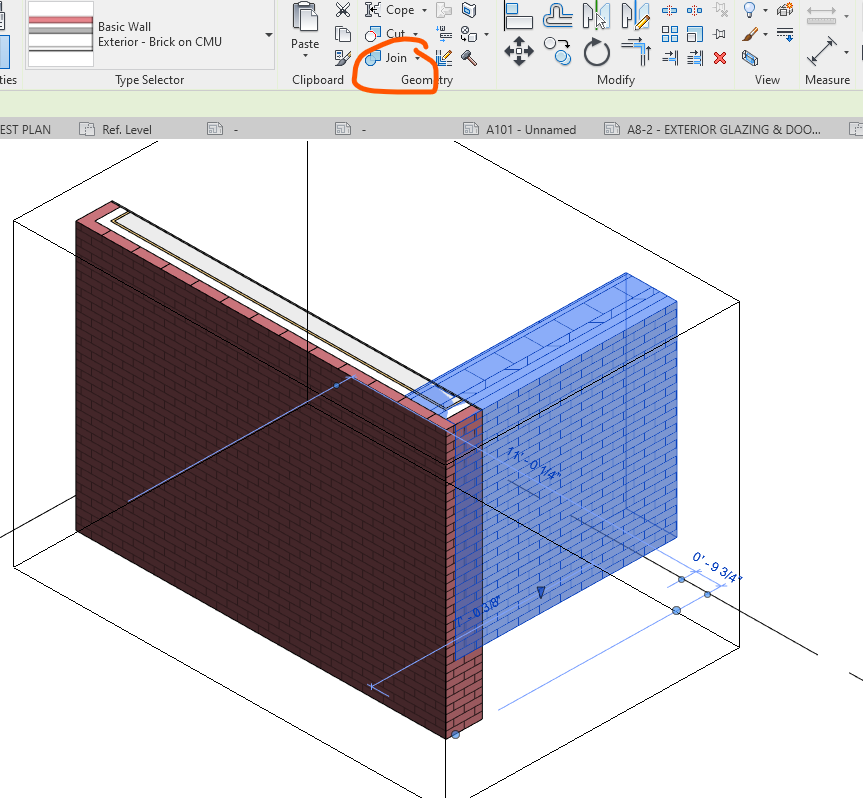Select the Demolish hammer tool
Screen dimensions: 863x798
click(x=466, y=57)
